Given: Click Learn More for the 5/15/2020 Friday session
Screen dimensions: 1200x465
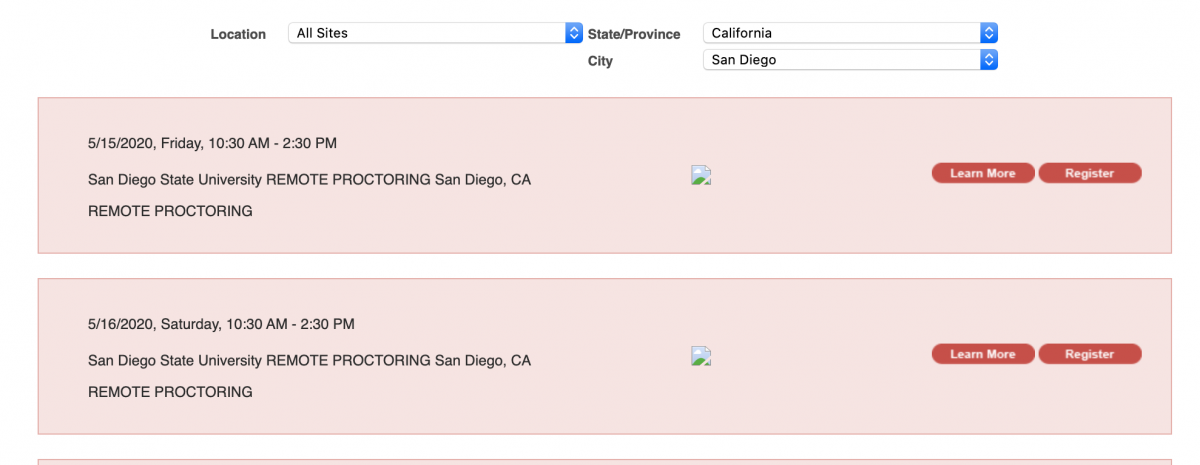Looking at the screenshot, I should (983, 173).
